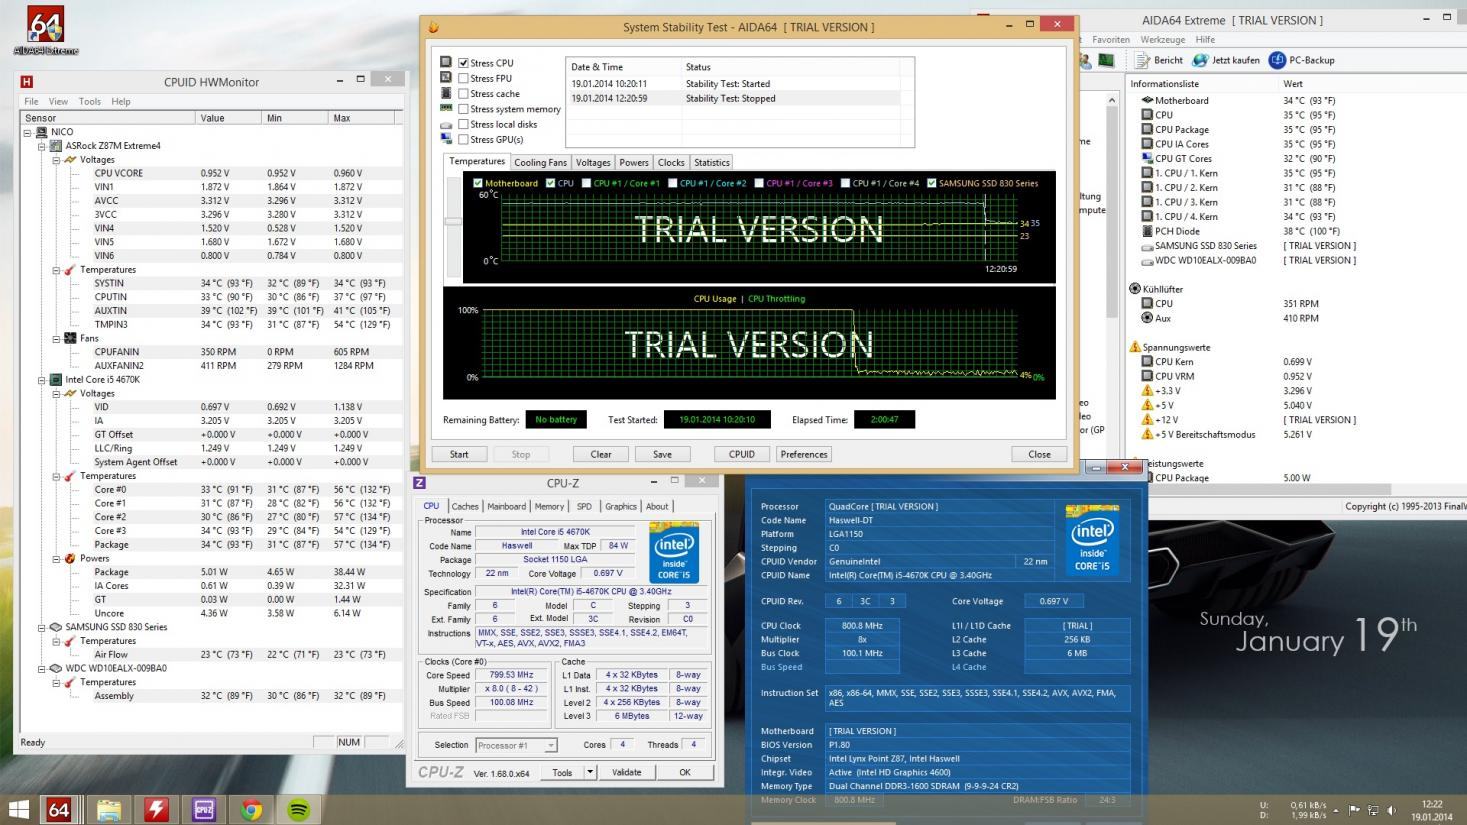1467x825 pixels.
Task: Collapse the Powers node in HWMonitor
Action: (x=55, y=559)
